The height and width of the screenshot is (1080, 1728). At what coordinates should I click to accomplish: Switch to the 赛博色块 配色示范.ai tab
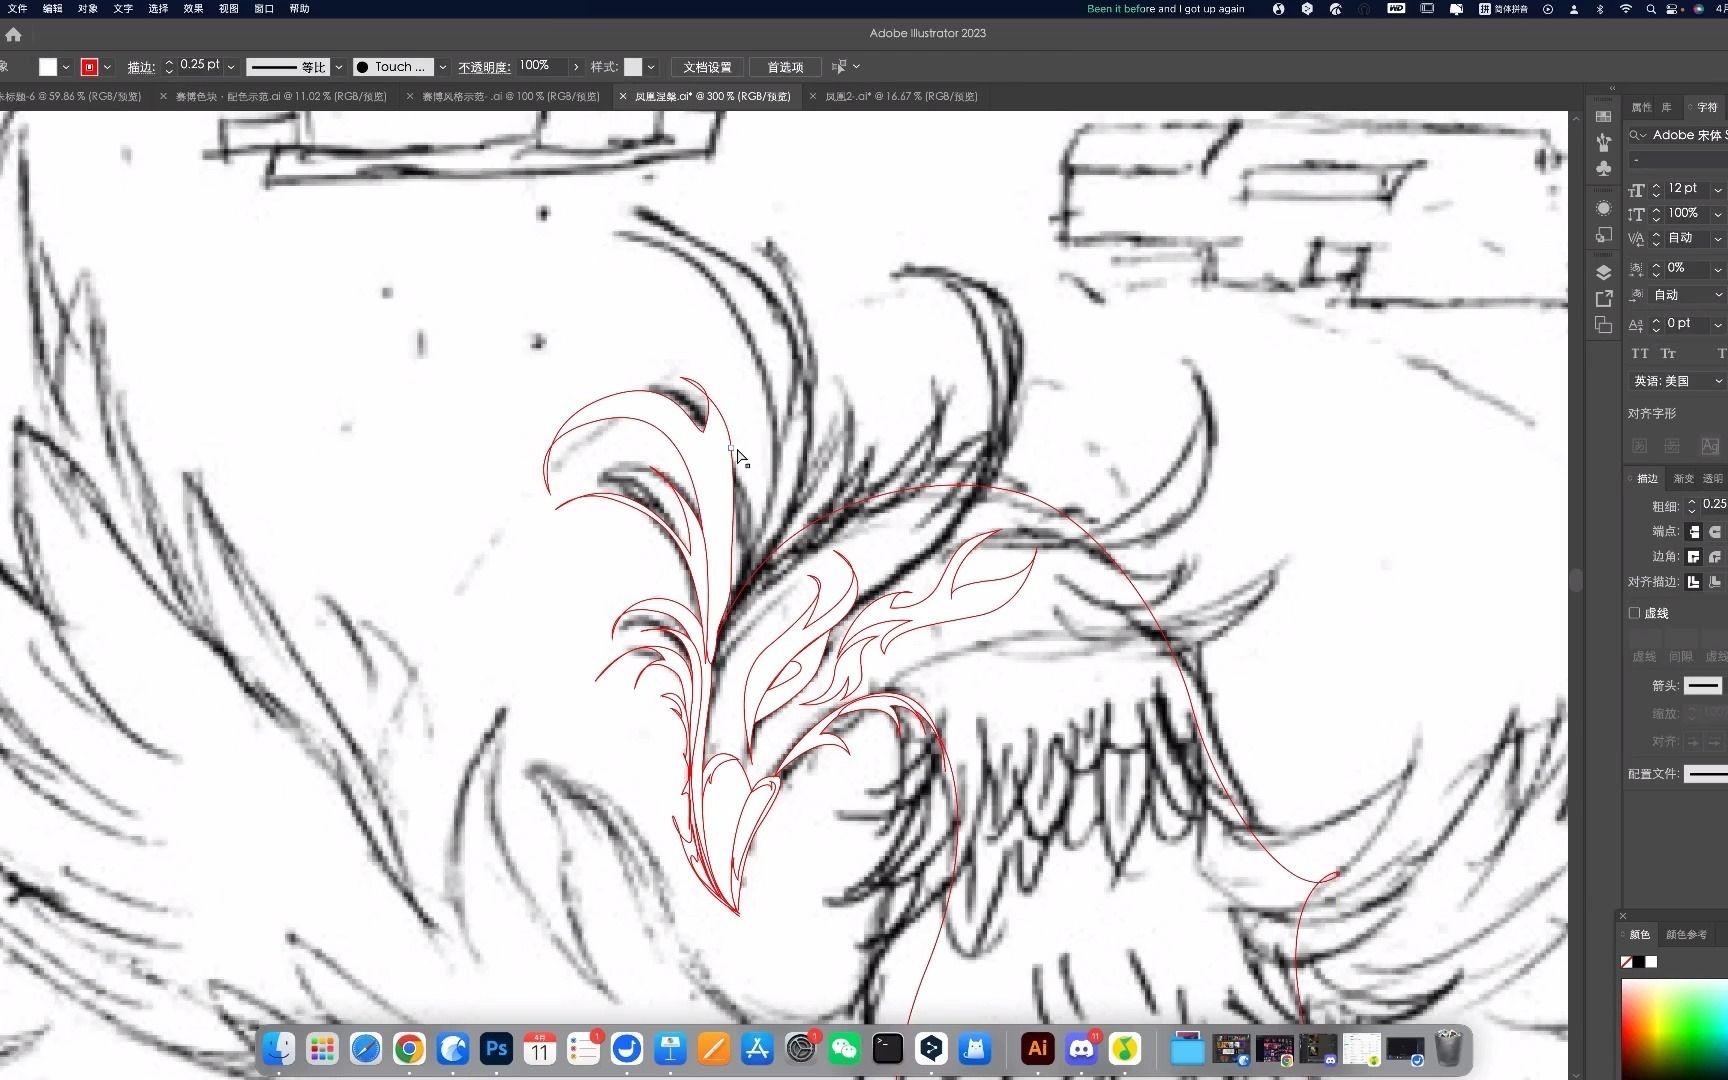pyautogui.click(x=281, y=97)
